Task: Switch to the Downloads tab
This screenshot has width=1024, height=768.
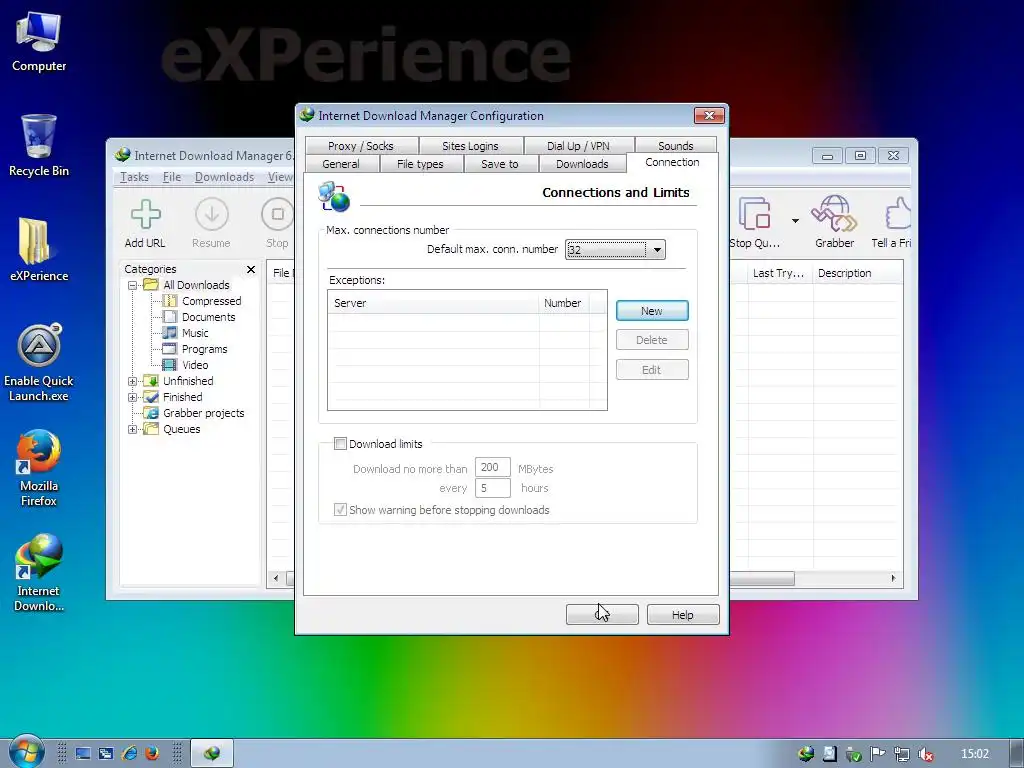Action: coord(582,164)
